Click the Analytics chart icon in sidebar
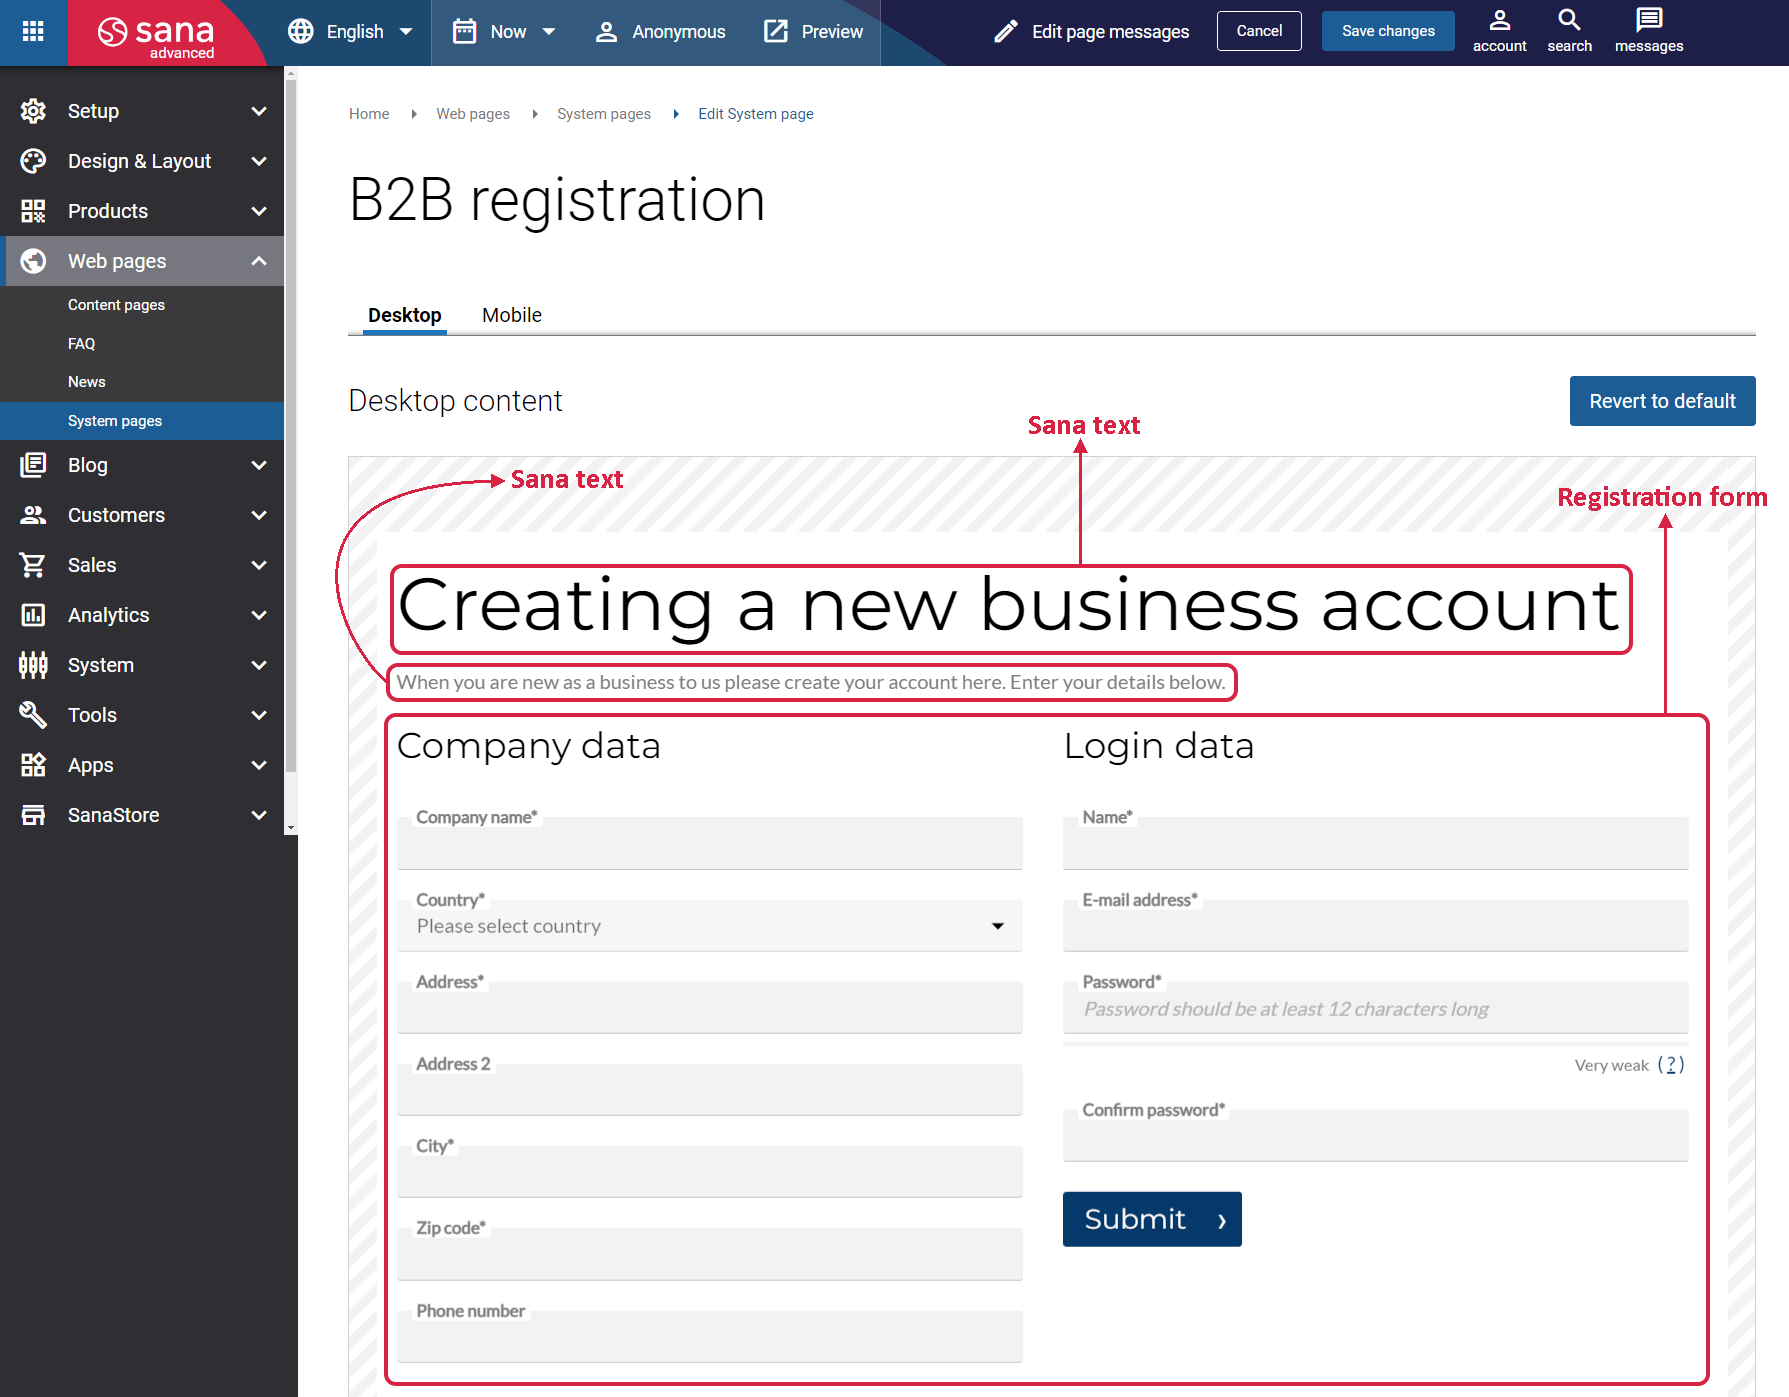The image size is (1789, 1397). click(x=33, y=615)
